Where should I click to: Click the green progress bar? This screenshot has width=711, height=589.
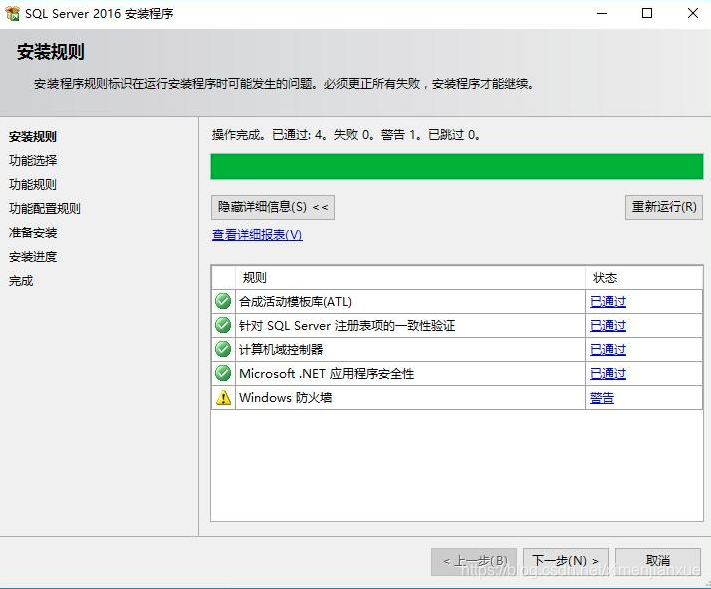coord(457,166)
